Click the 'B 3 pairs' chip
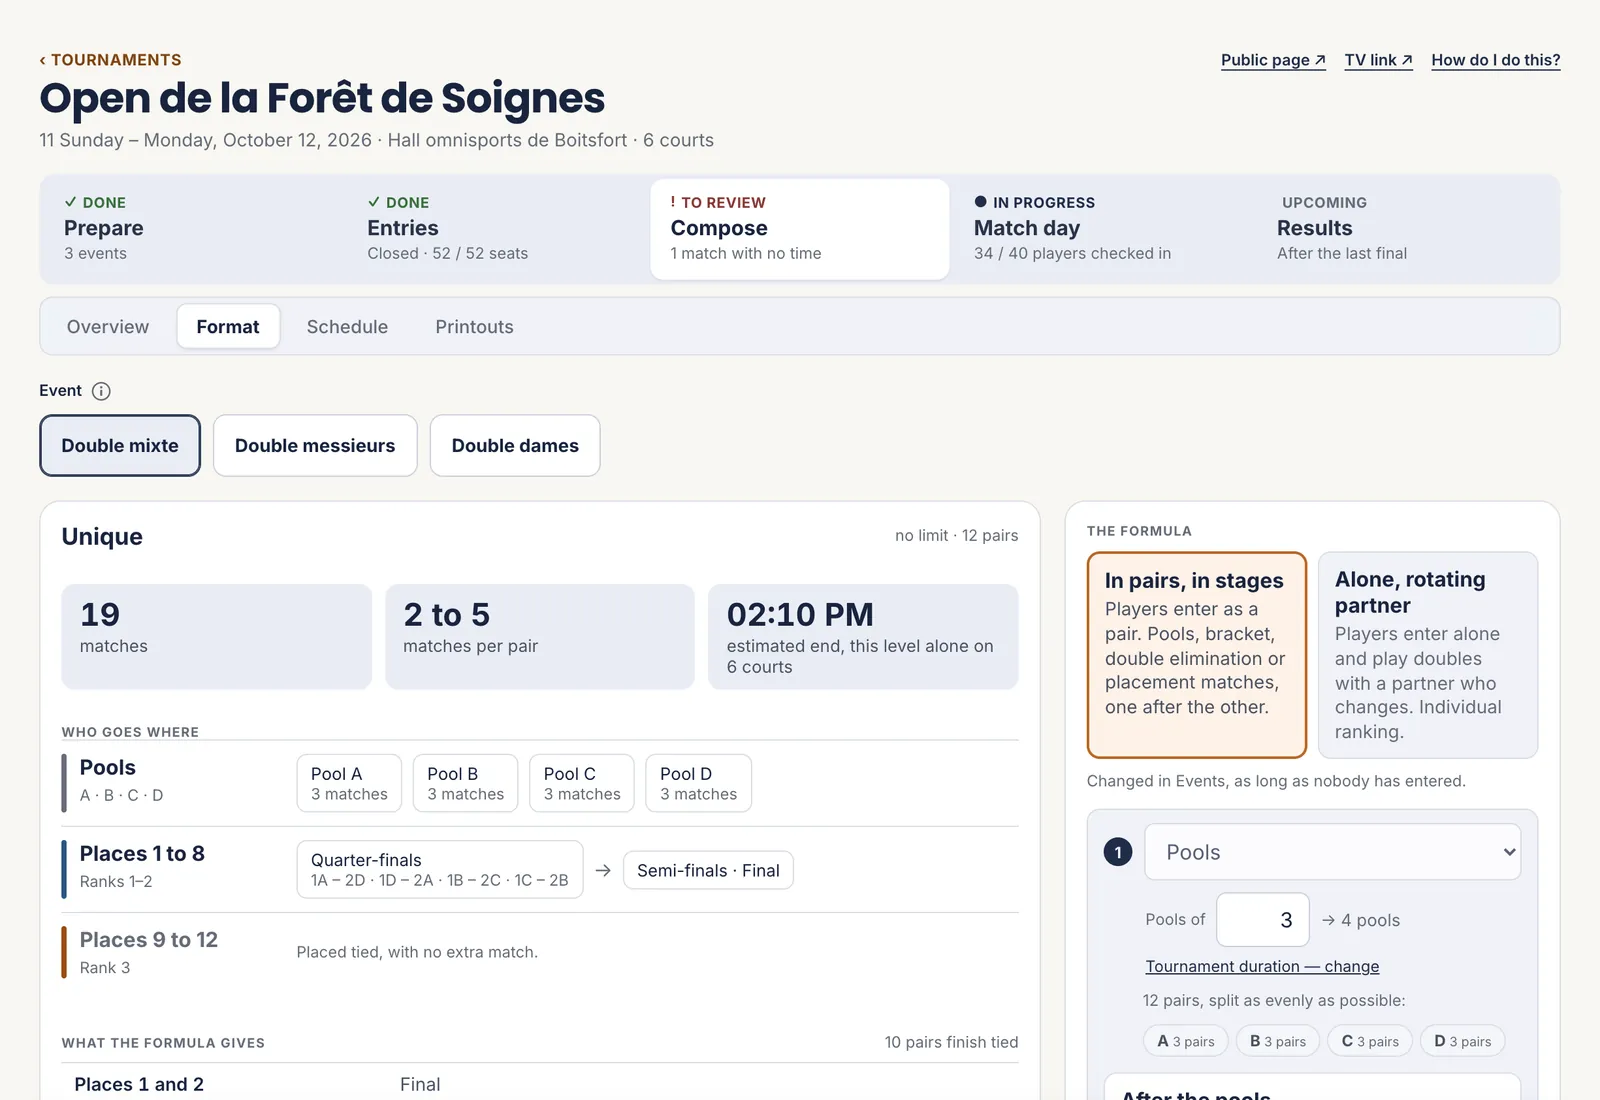The width and height of the screenshot is (1600, 1100). [x=1278, y=1041]
